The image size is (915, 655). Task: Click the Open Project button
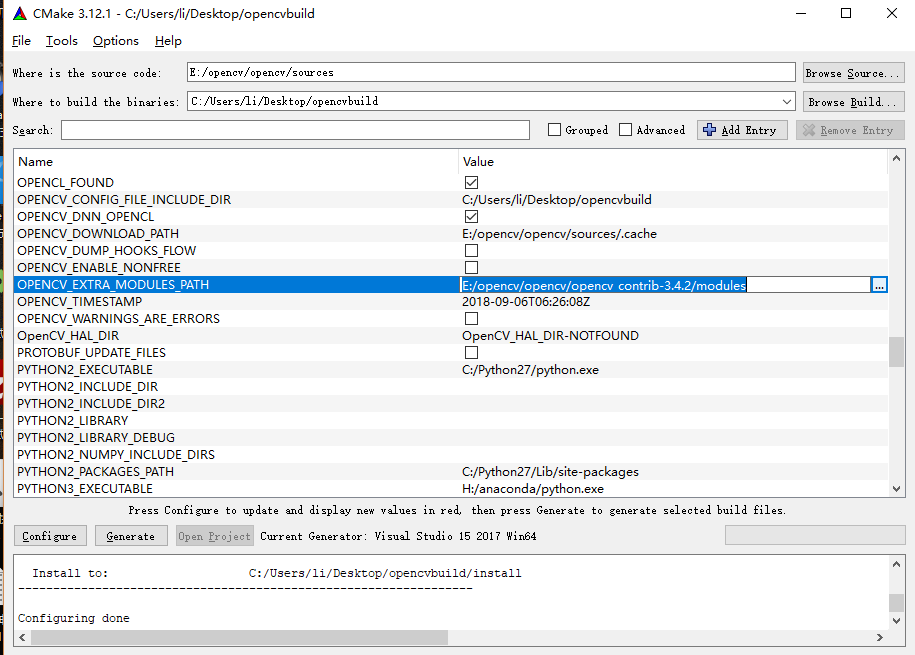tap(215, 536)
